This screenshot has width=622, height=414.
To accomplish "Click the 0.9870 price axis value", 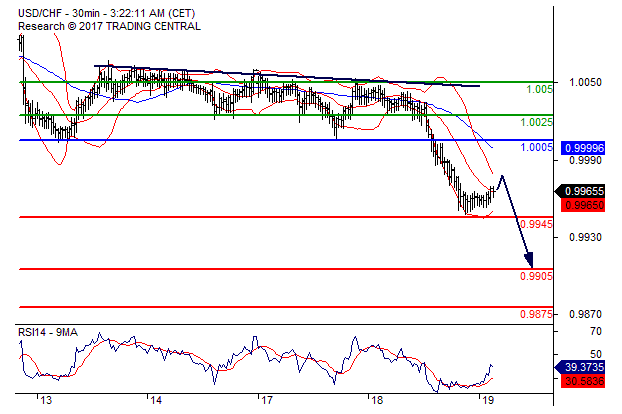I will coord(585,314).
